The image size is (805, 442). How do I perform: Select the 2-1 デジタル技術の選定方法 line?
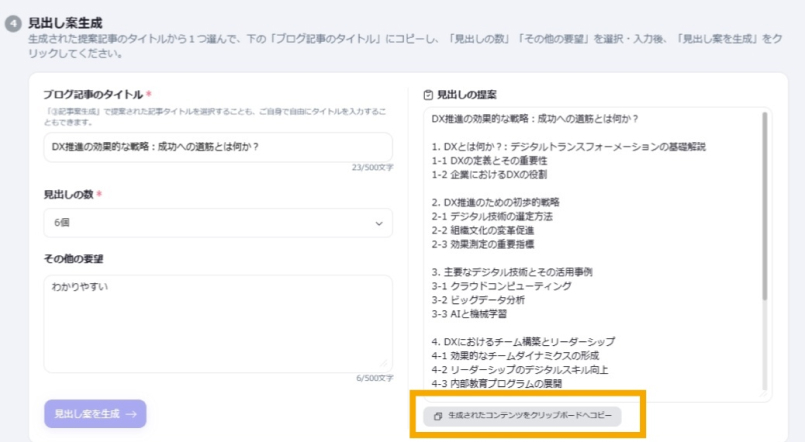point(492,215)
